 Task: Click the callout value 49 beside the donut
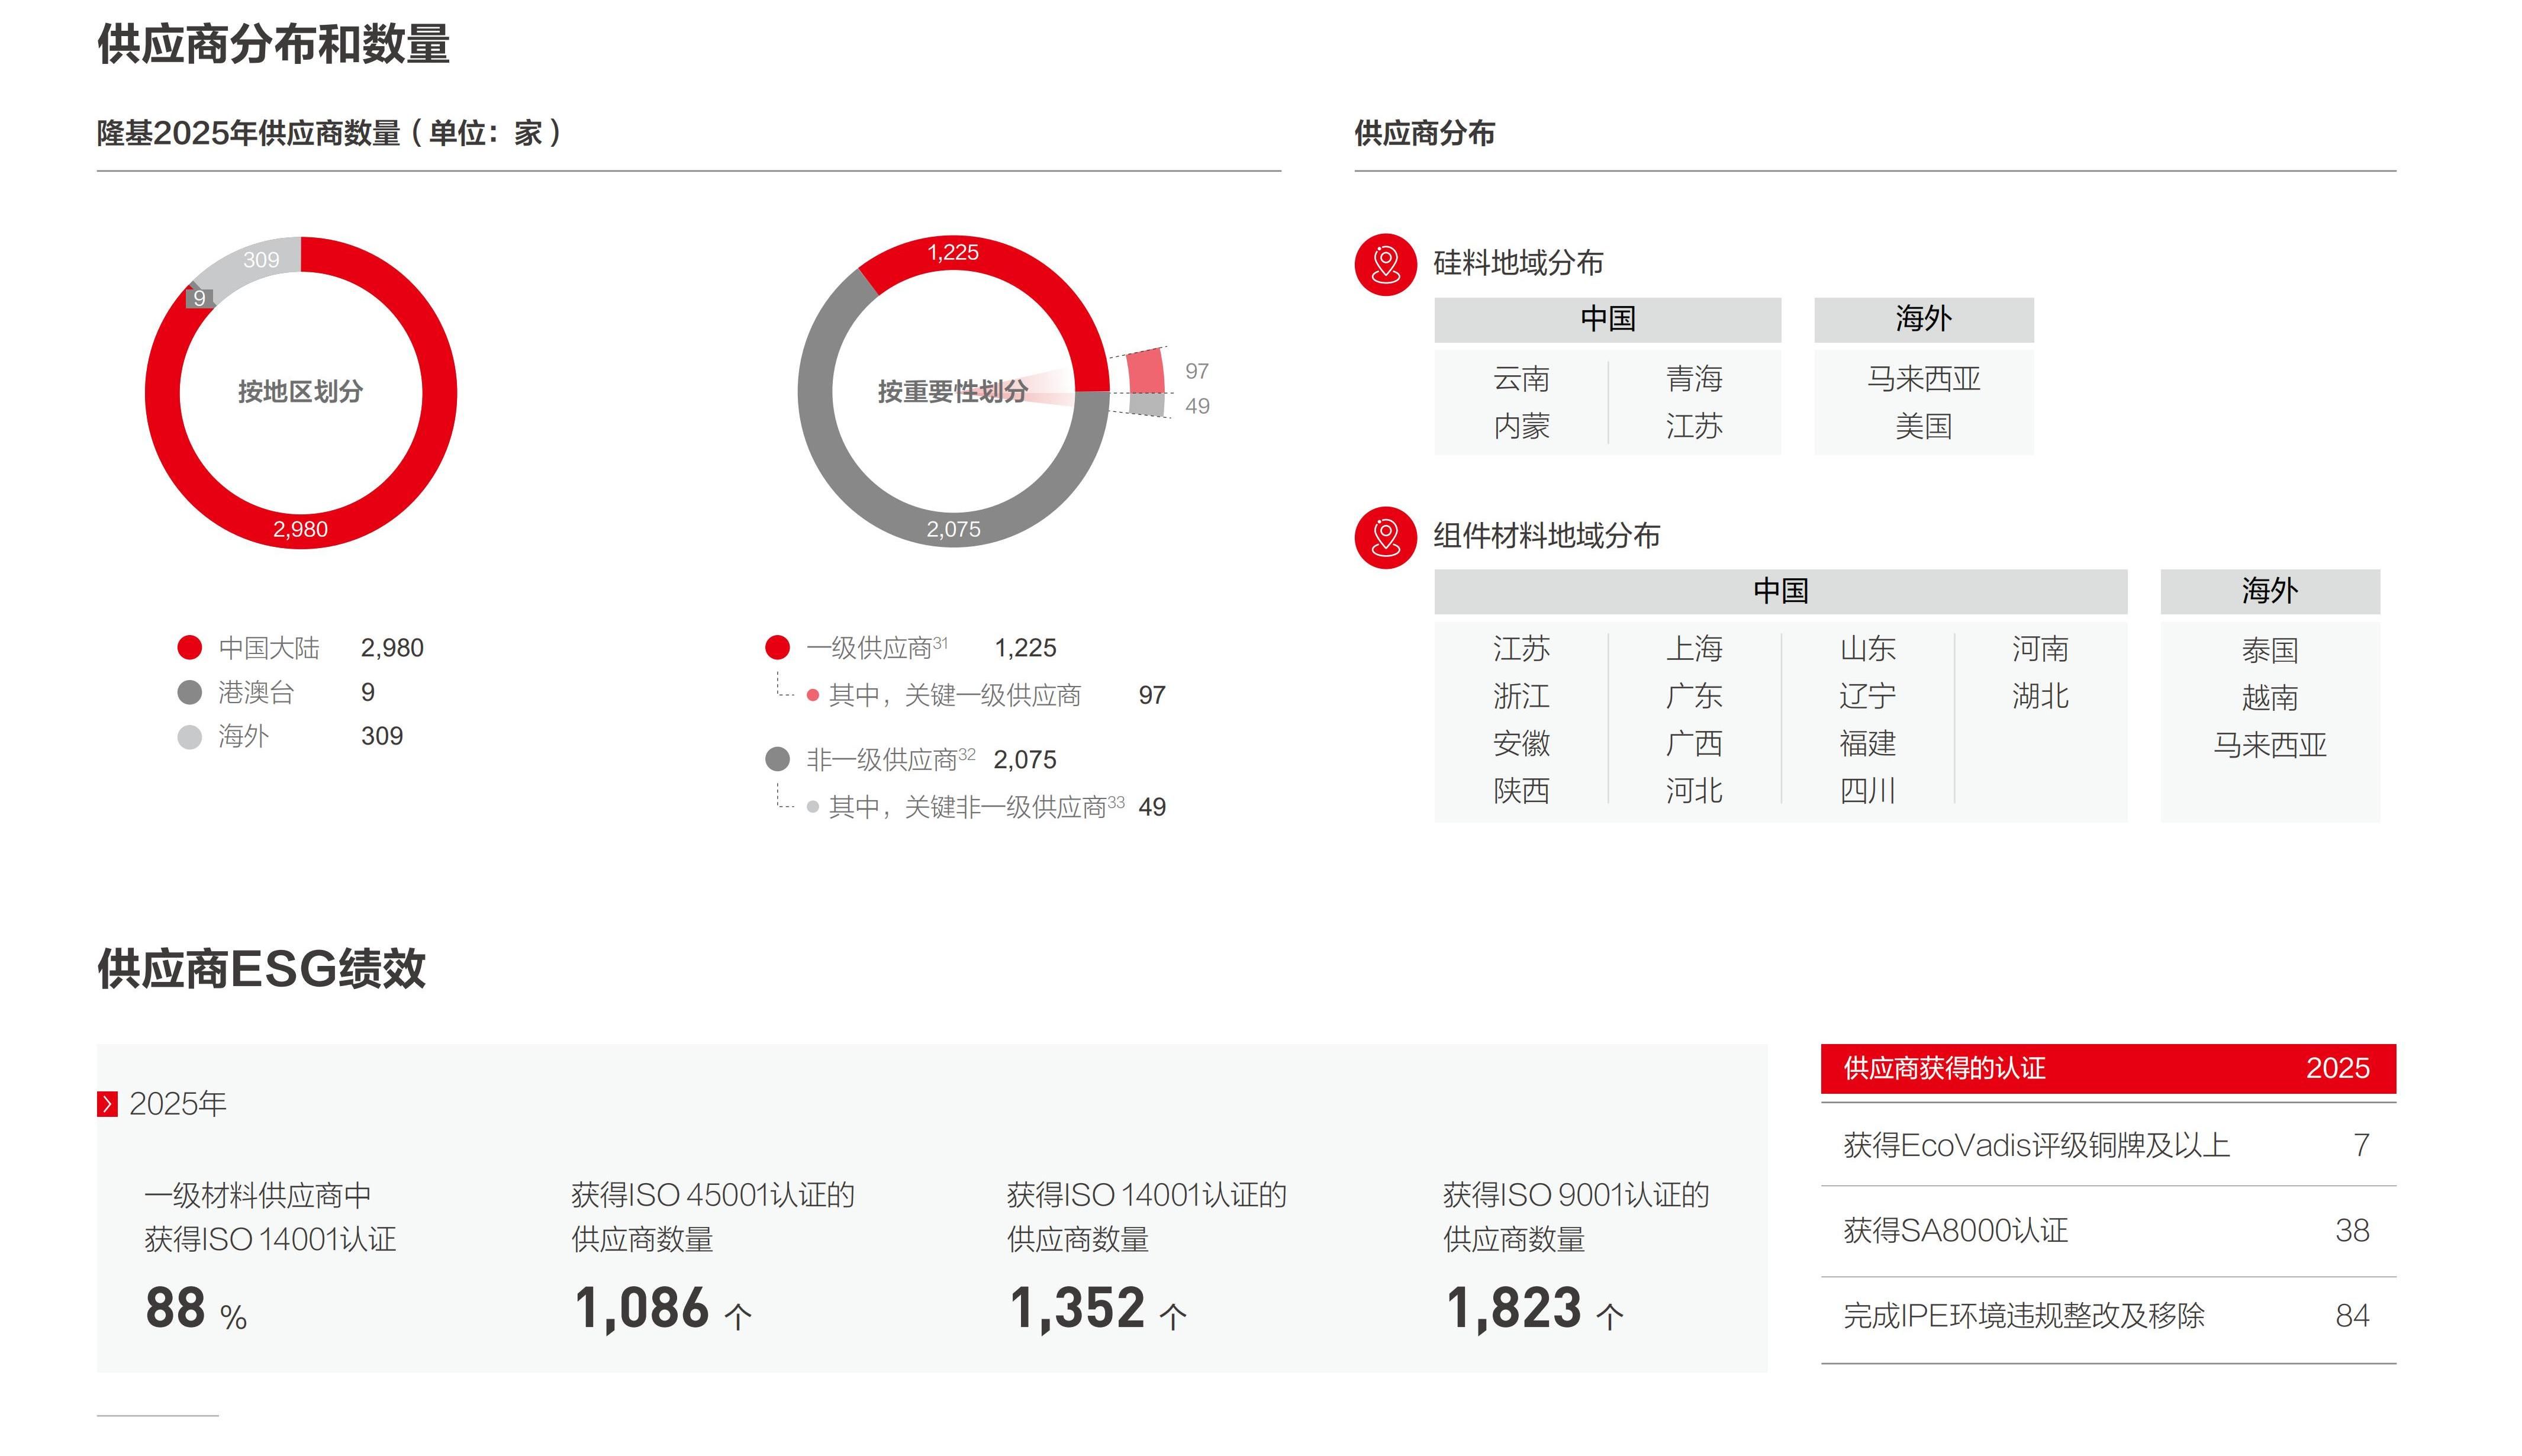[x=1197, y=406]
